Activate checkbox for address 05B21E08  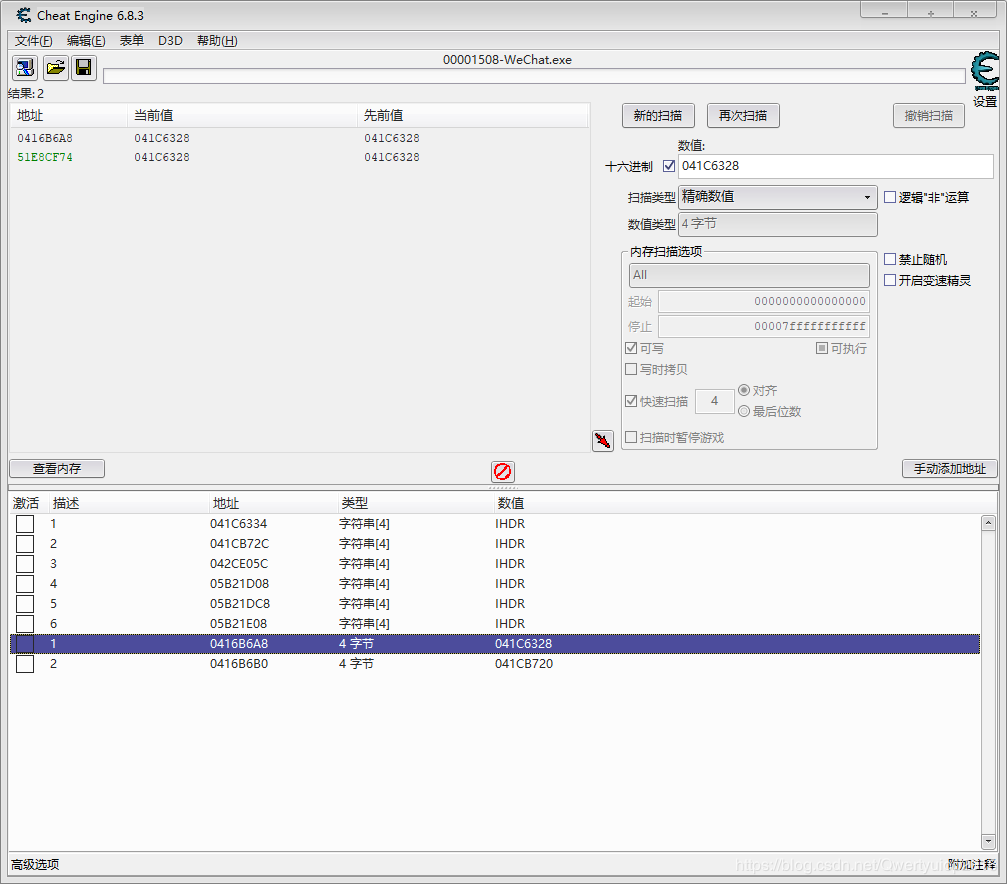point(25,624)
